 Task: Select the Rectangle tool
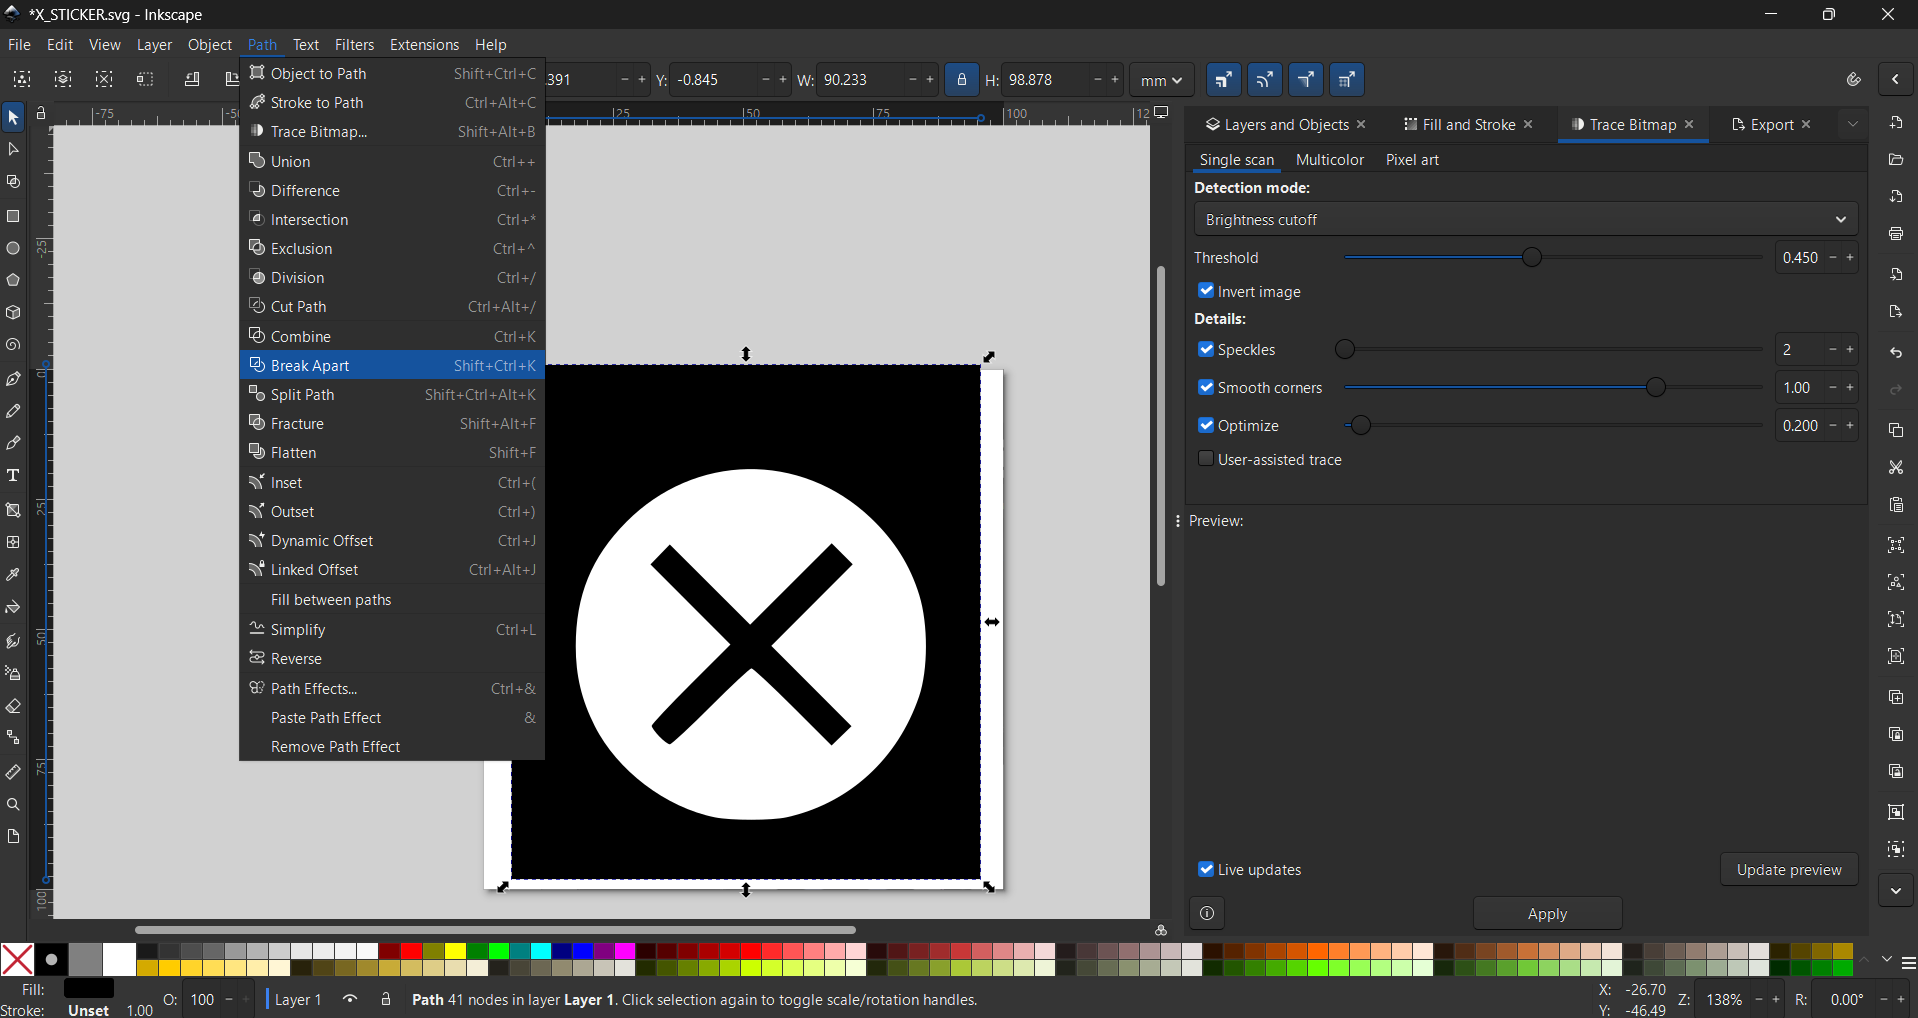coord(13,216)
